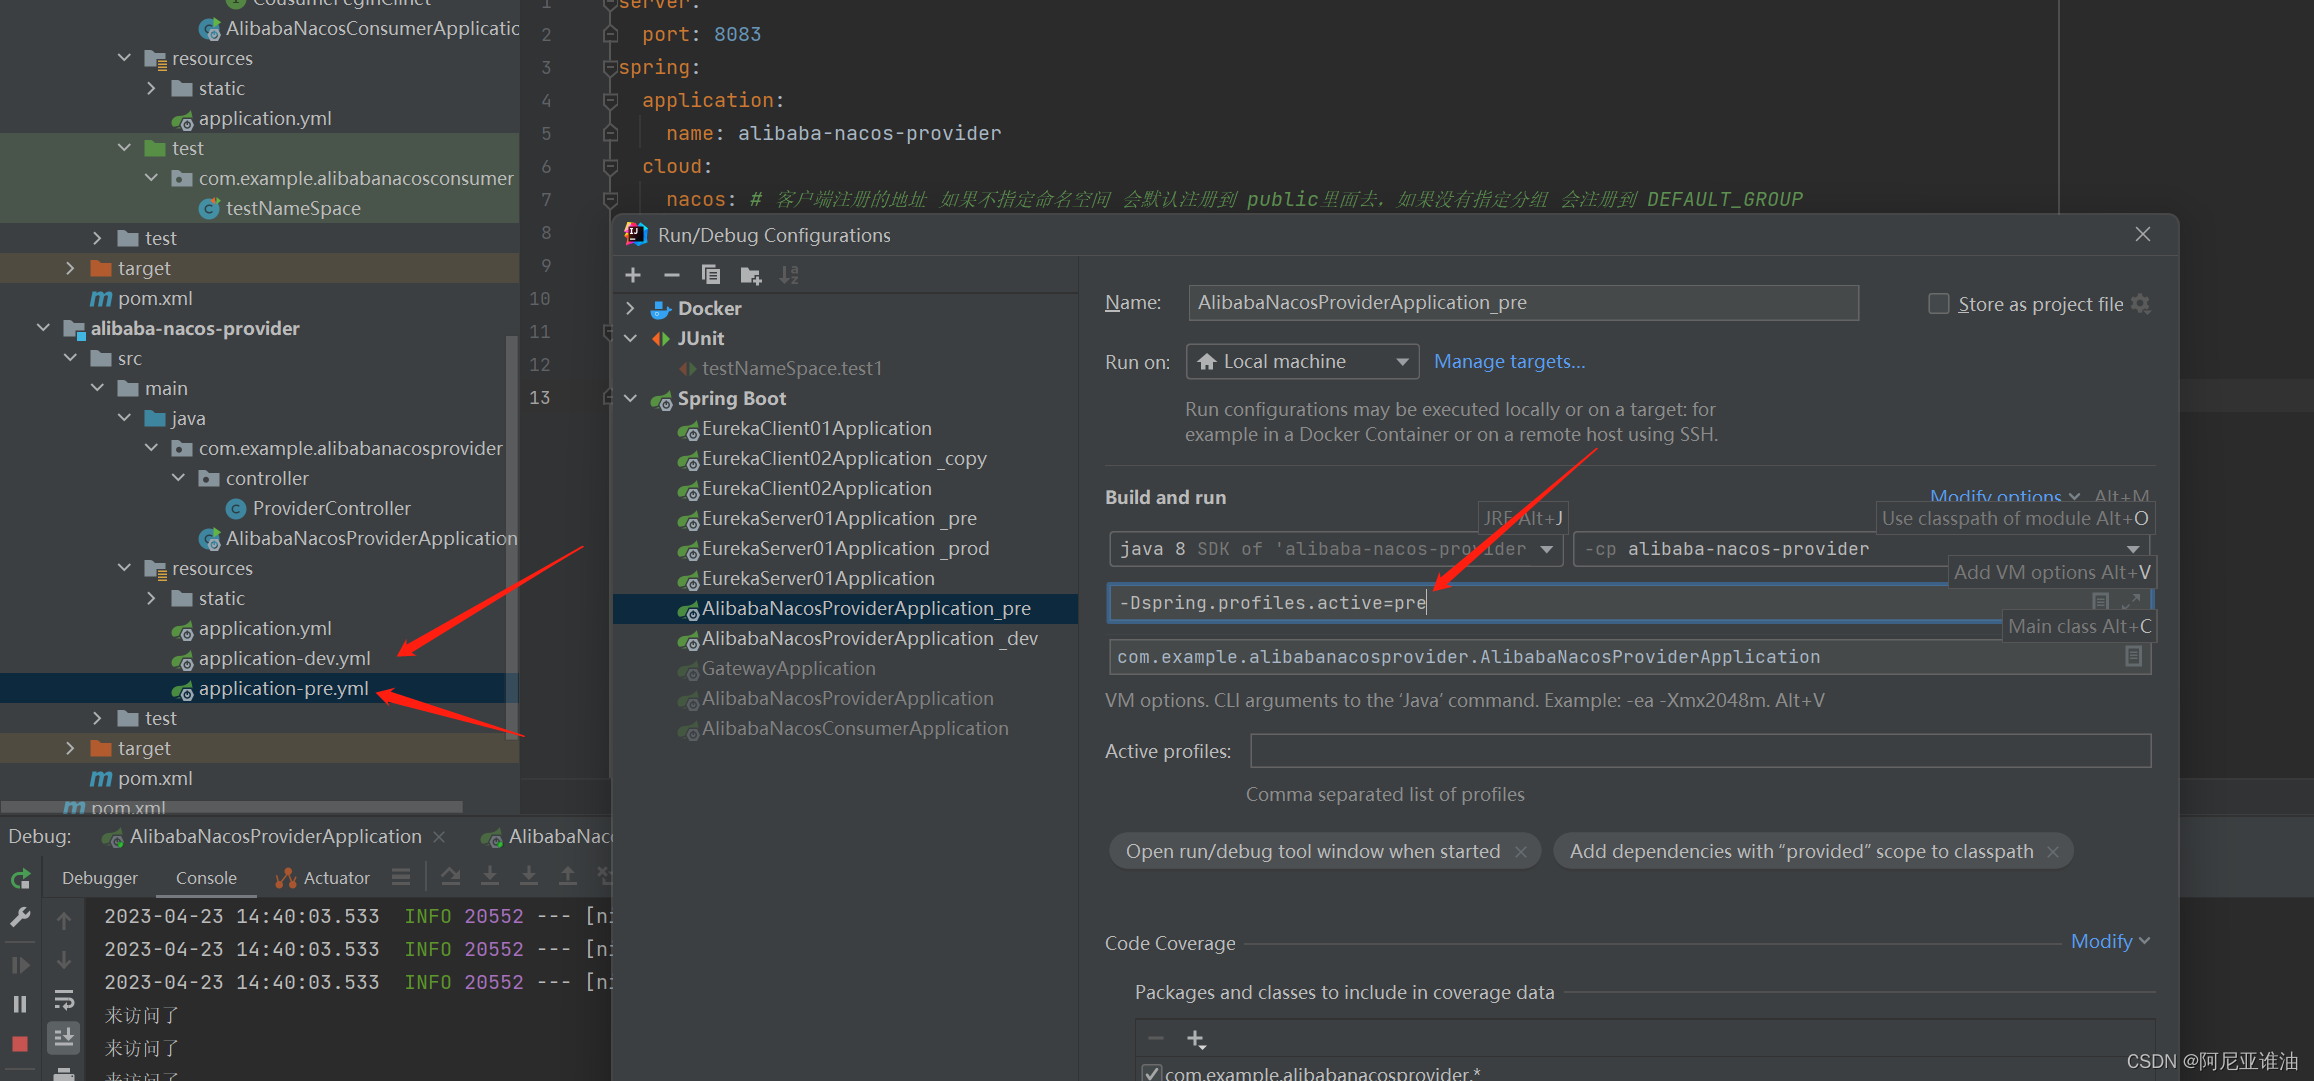Click the Active profiles input field
The height and width of the screenshot is (1081, 2314).
[1699, 751]
